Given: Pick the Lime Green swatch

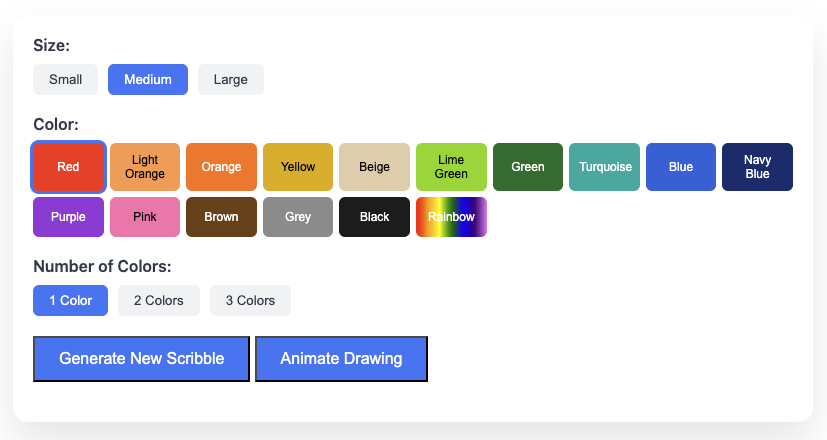Looking at the screenshot, I should [451, 167].
